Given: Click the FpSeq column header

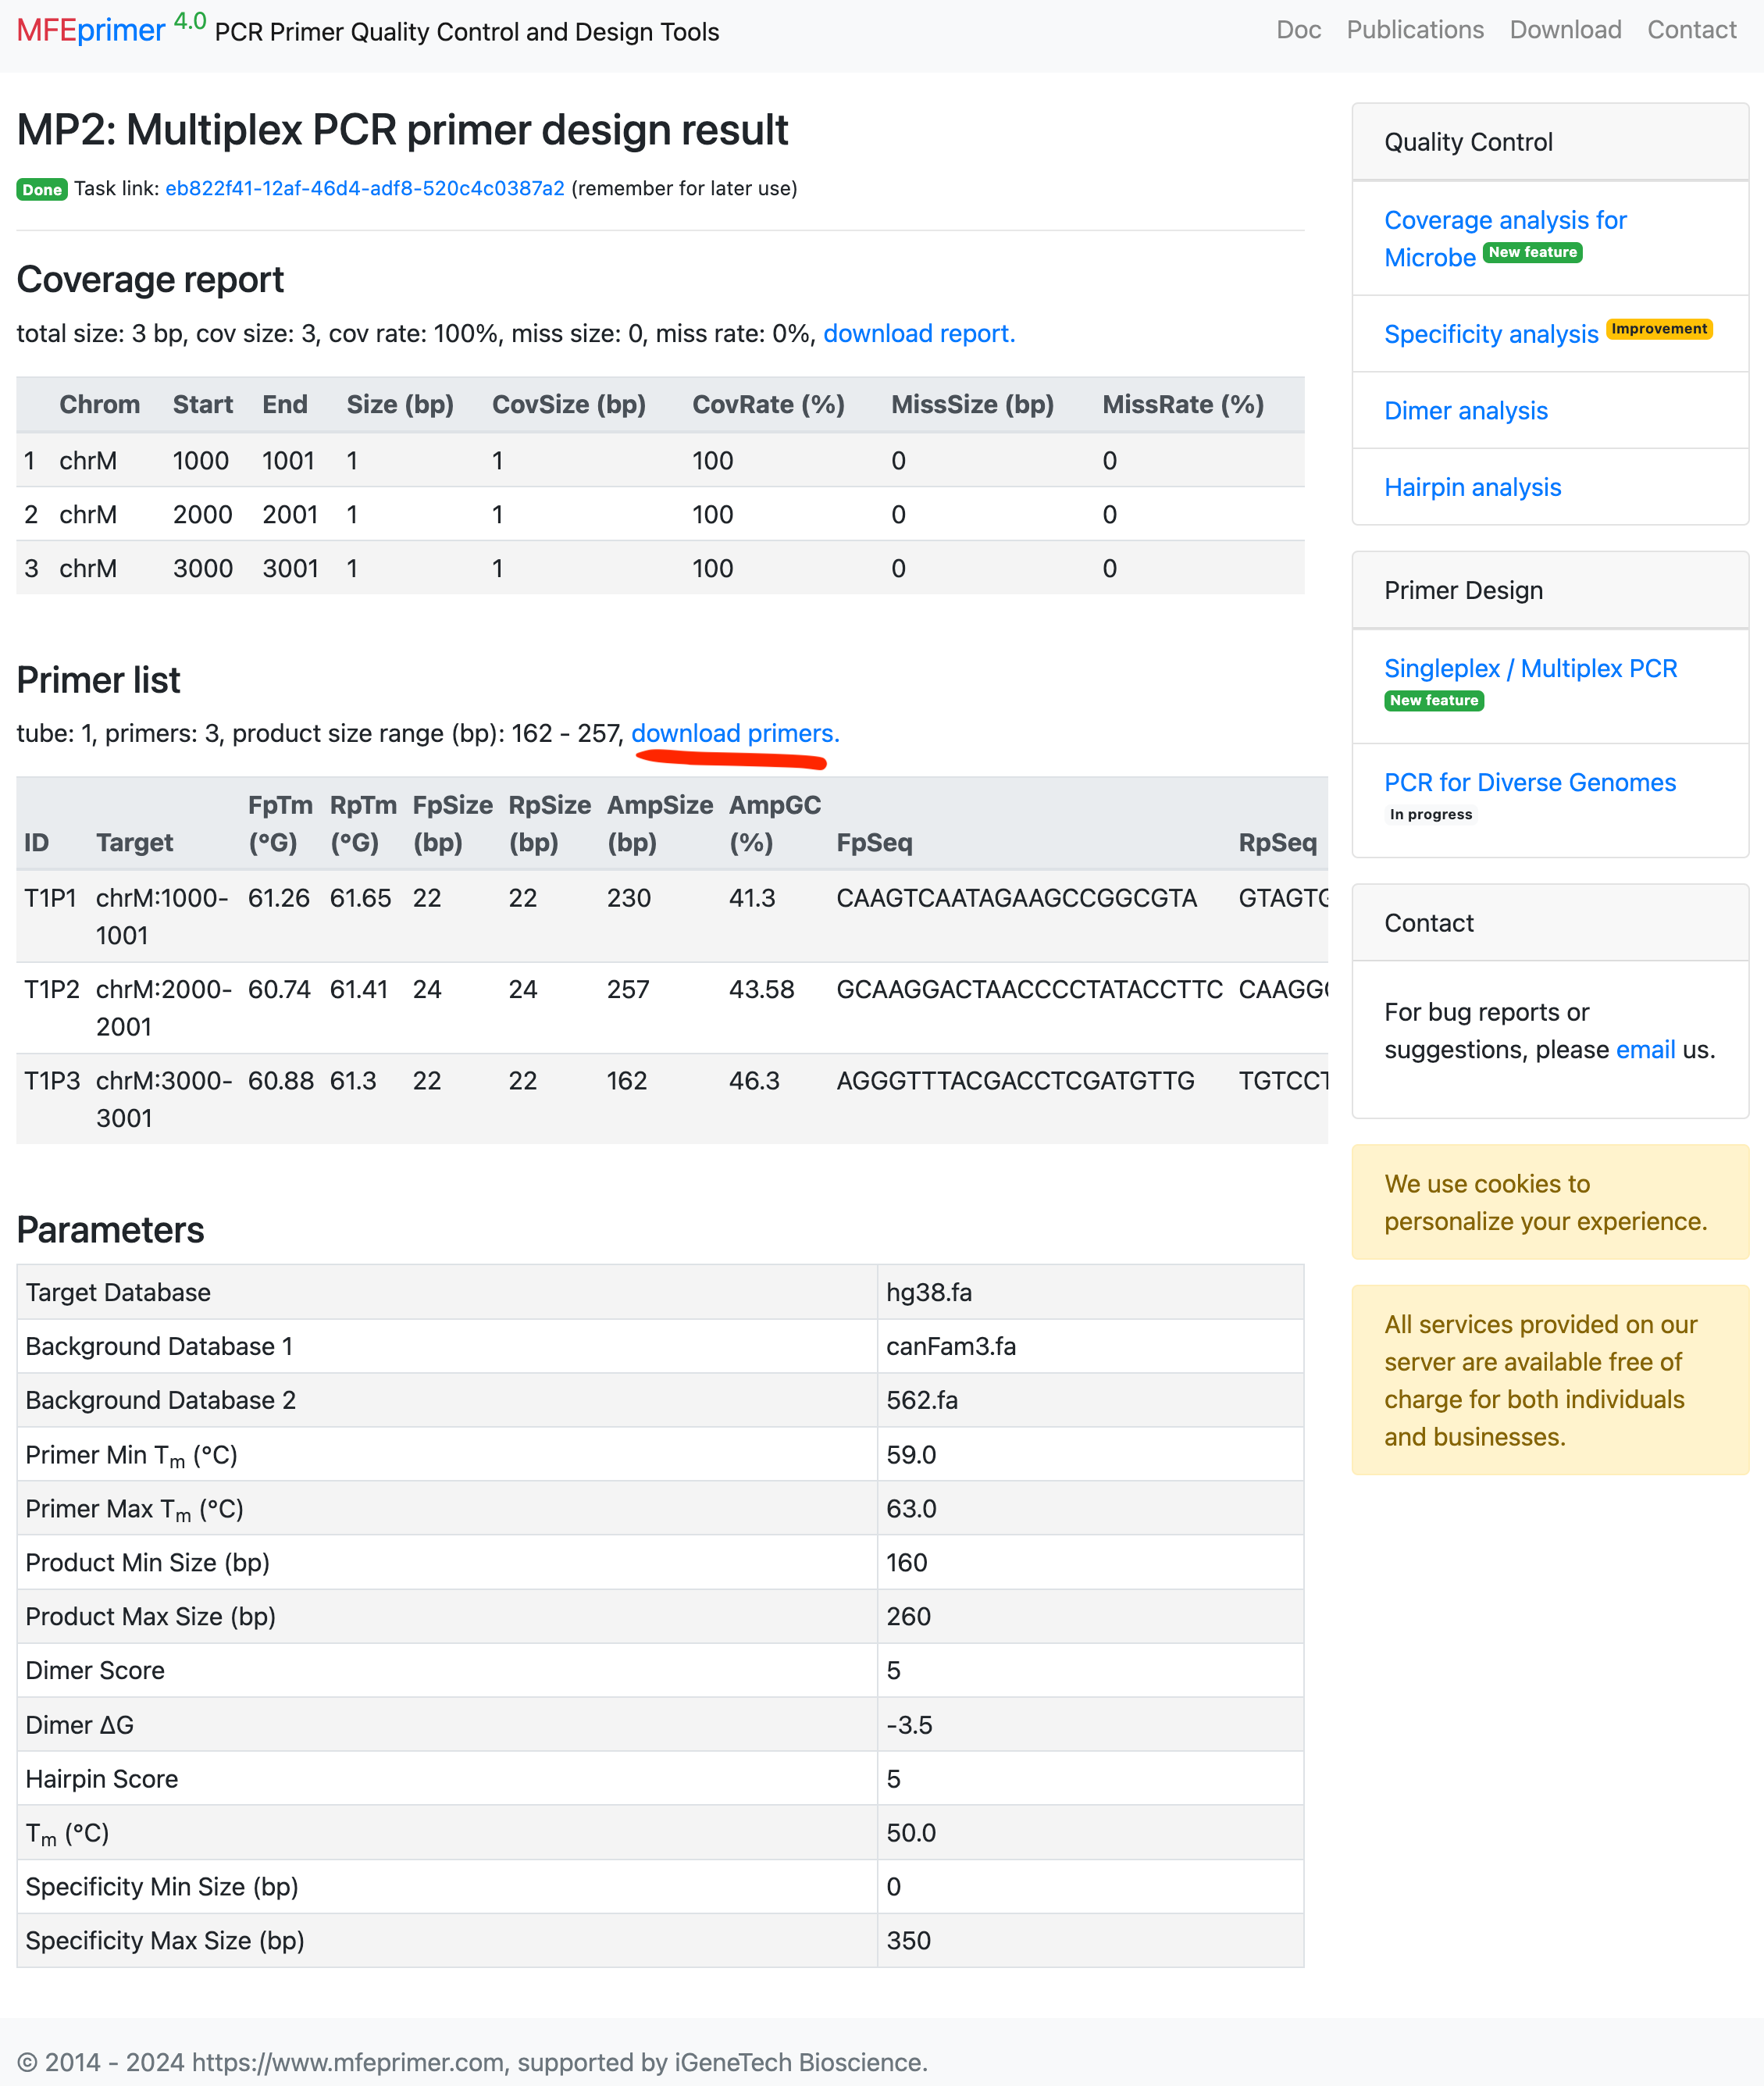Looking at the screenshot, I should [874, 842].
